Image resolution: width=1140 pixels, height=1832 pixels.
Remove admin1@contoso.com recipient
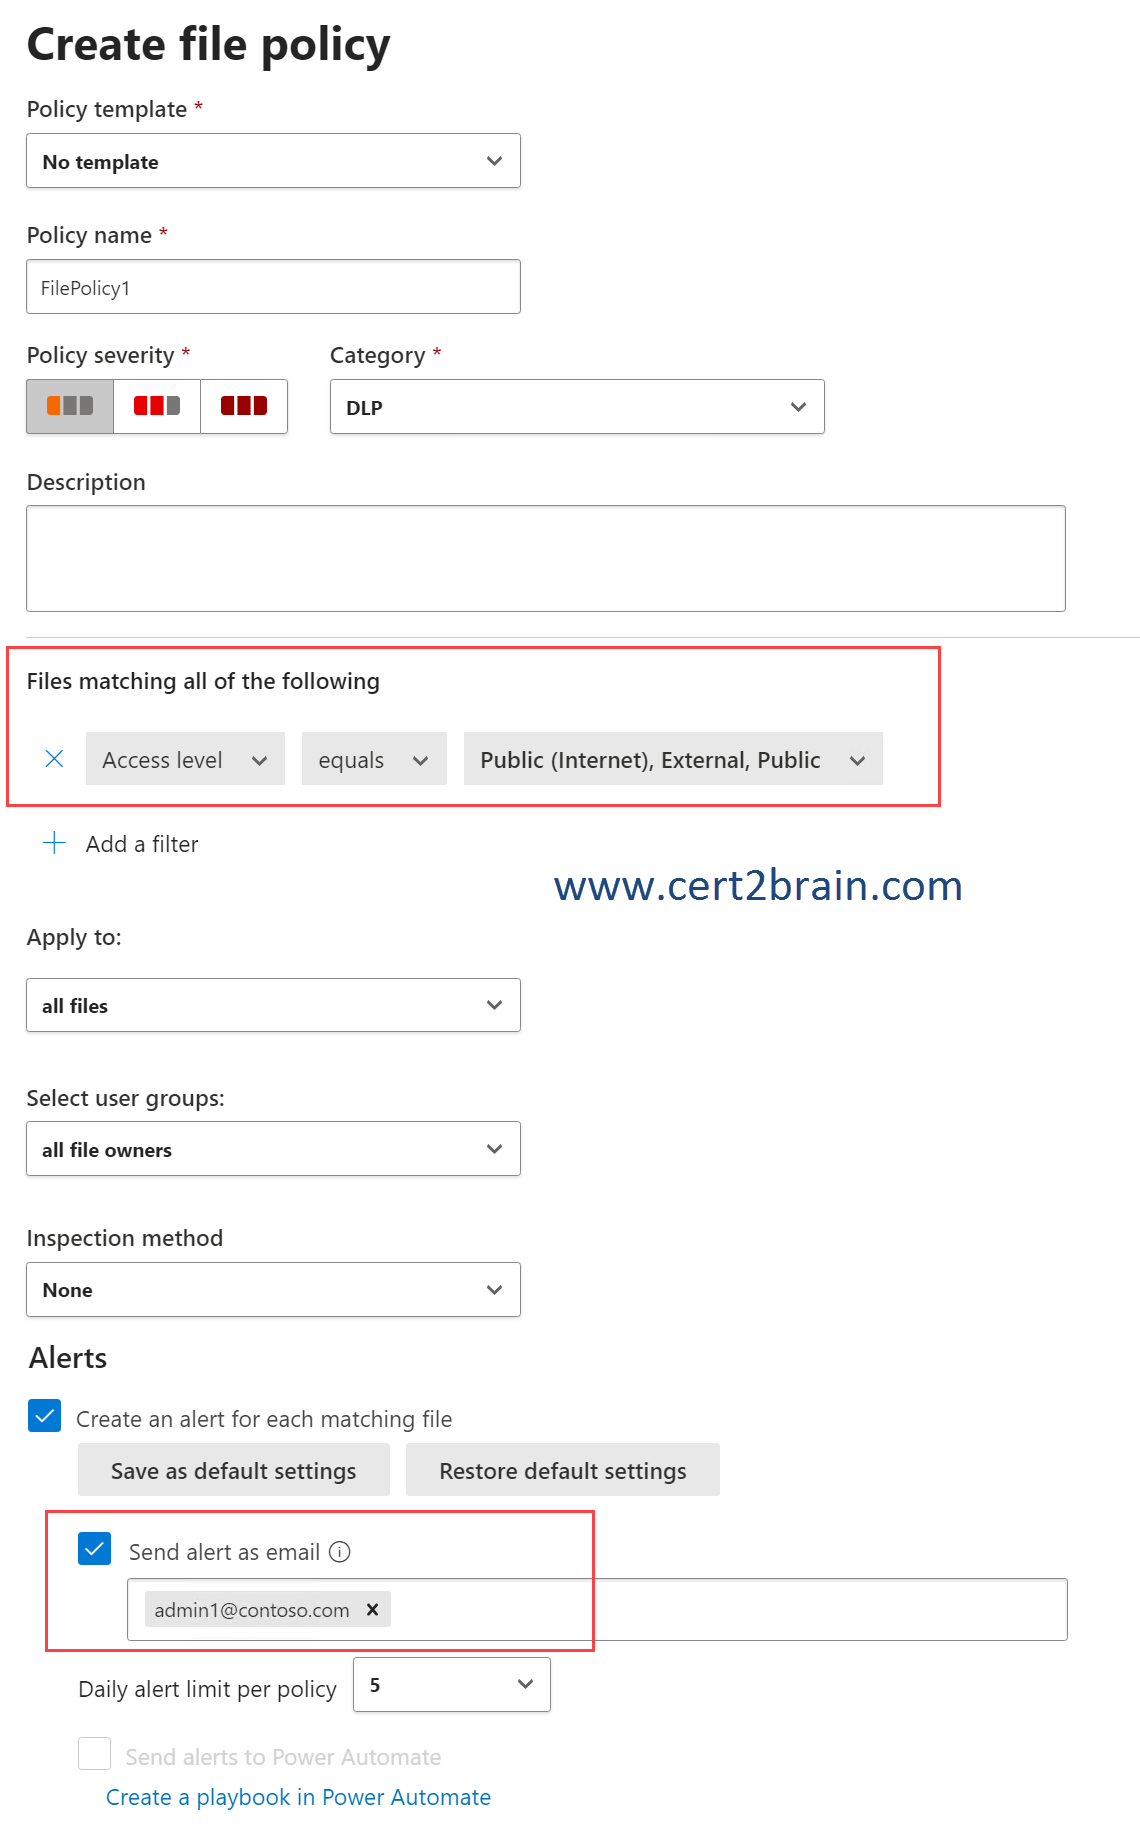click(372, 1609)
